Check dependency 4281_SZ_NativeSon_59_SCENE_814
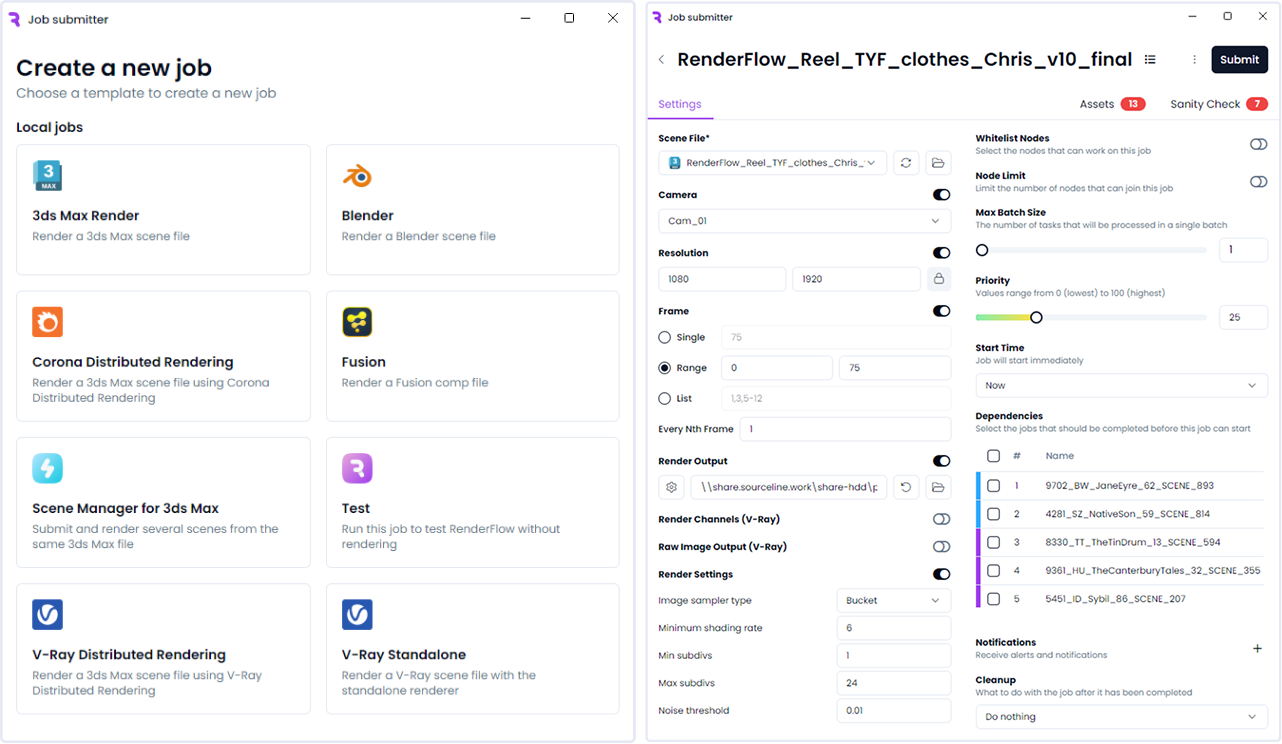This screenshot has width=1282, height=744. pos(993,514)
